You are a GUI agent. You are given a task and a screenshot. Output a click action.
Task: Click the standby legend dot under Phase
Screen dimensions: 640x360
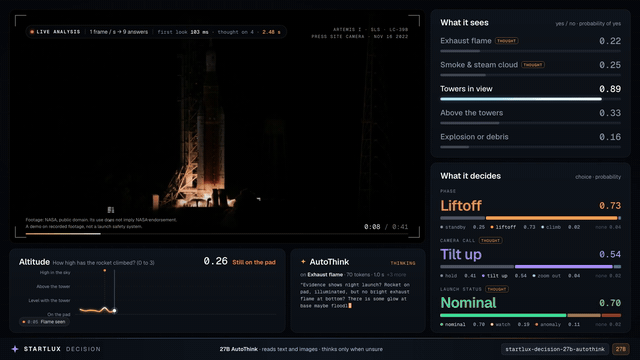click(442, 227)
